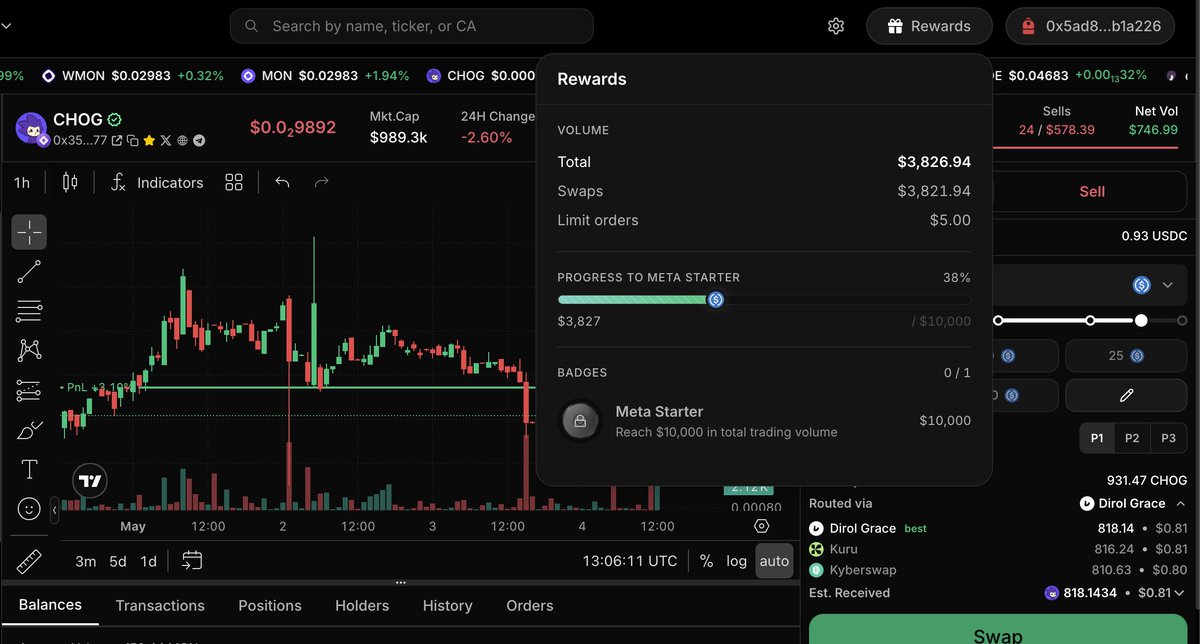Image resolution: width=1200 pixels, height=644 pixels.
Task: Toggle log scale on chart
Action: coord(737,561)
